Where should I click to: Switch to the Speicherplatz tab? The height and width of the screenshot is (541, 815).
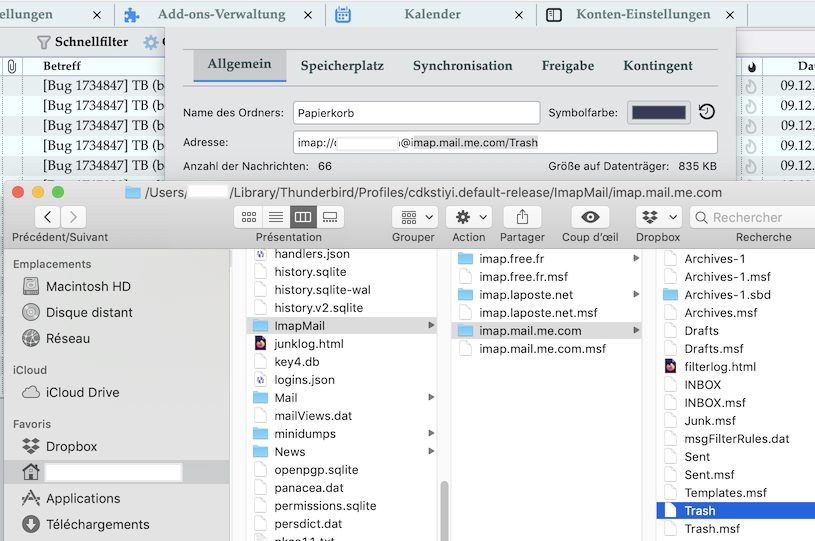click(342, 66)
